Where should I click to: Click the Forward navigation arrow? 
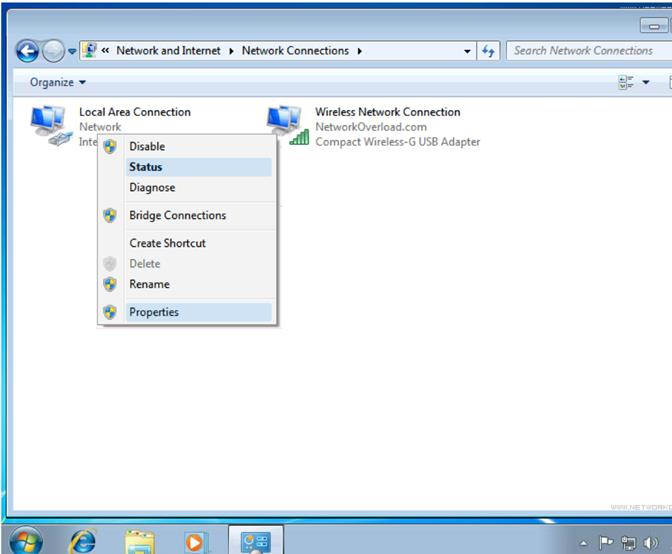pos(54,51)
